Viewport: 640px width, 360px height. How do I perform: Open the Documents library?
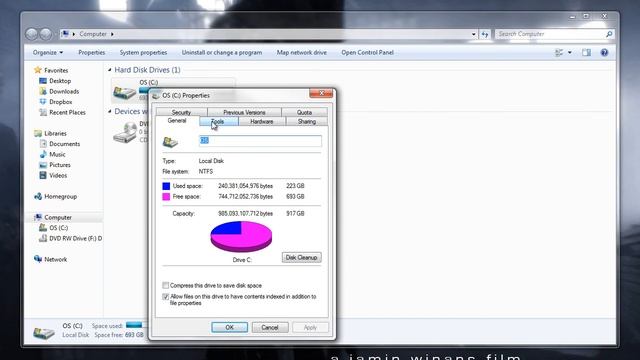click(64, 144)
